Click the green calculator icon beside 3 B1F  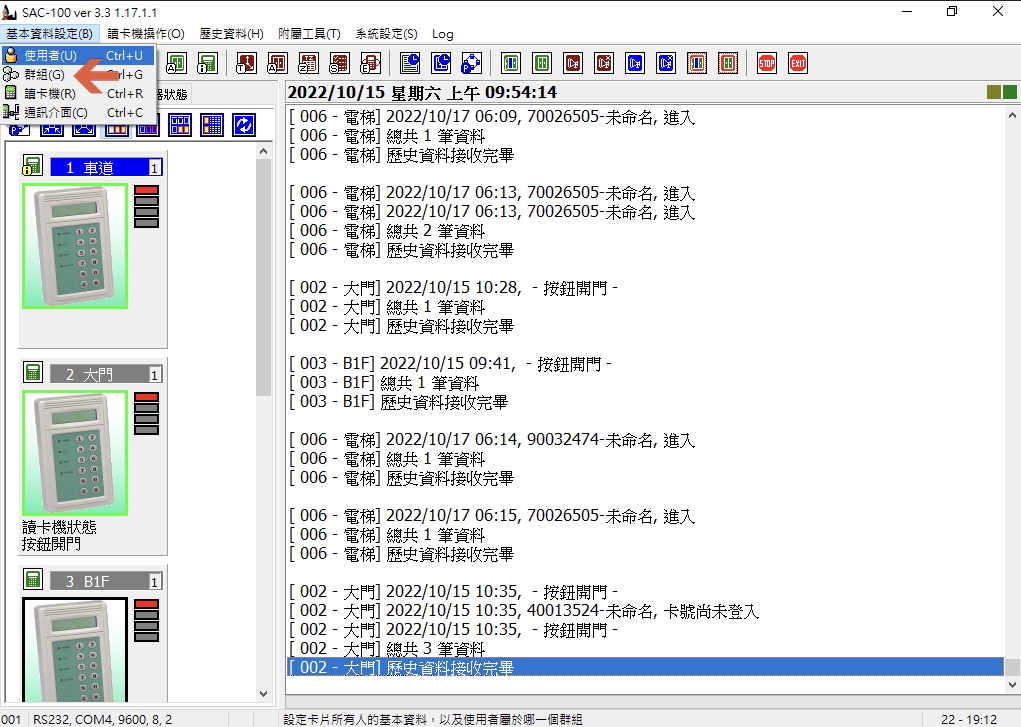point(33,578)
